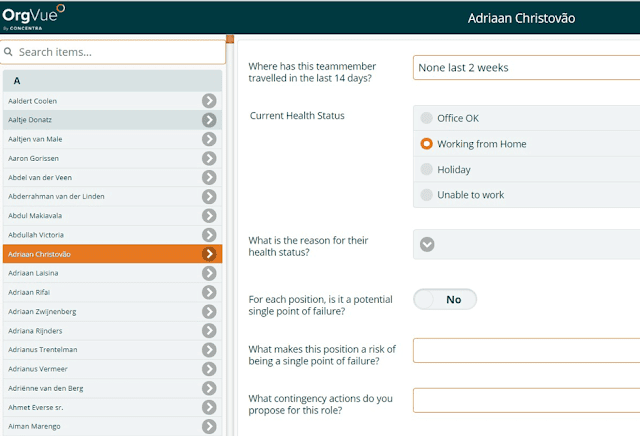Select Aaltje Donatz from list
This screenshot has height=436, width=640.
[100, 120]
